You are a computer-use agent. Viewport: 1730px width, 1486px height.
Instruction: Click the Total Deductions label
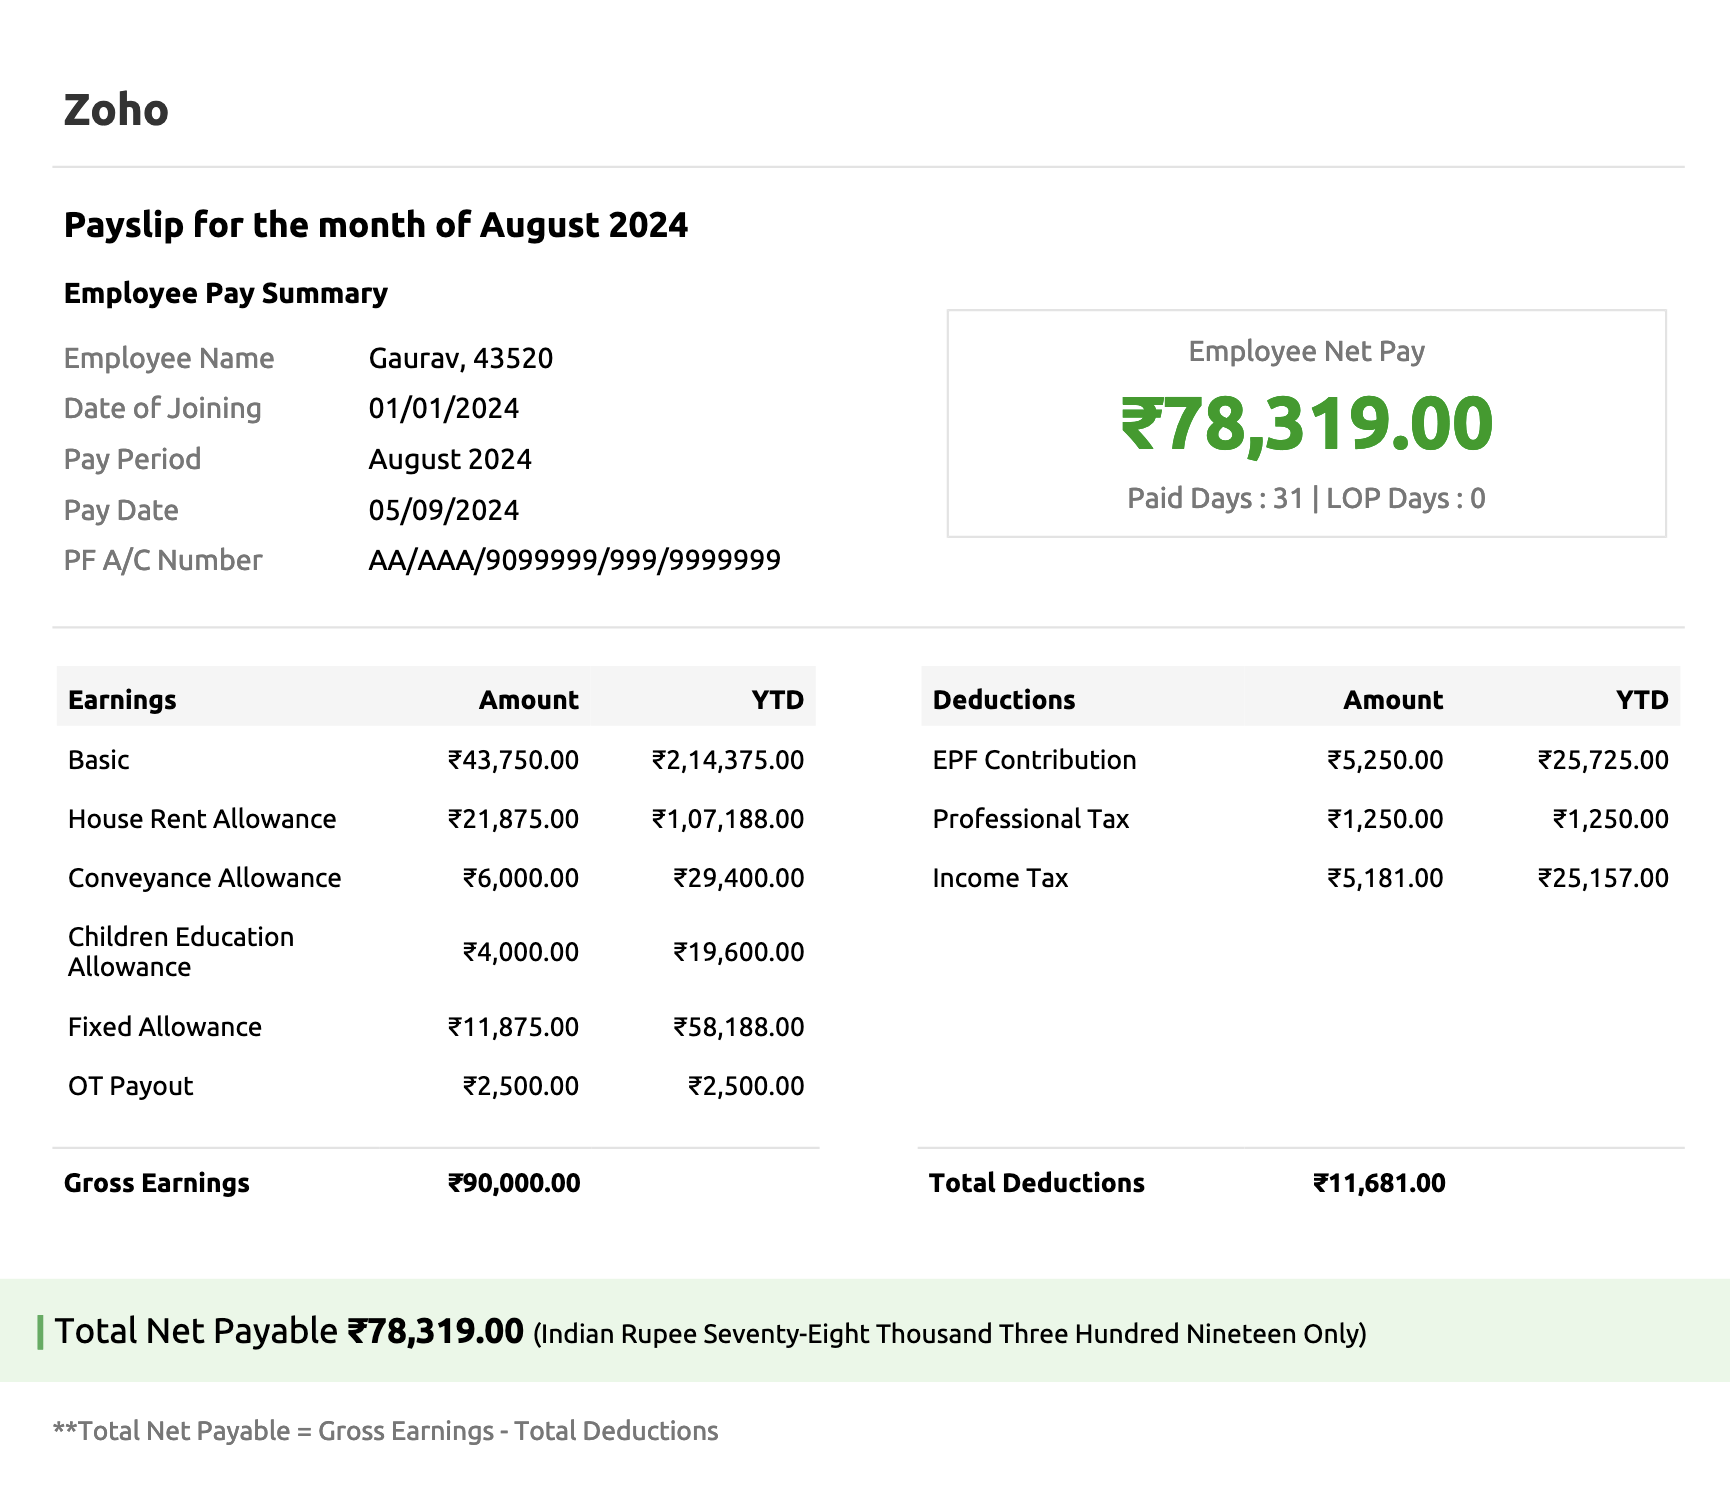coord(1037,1183)
